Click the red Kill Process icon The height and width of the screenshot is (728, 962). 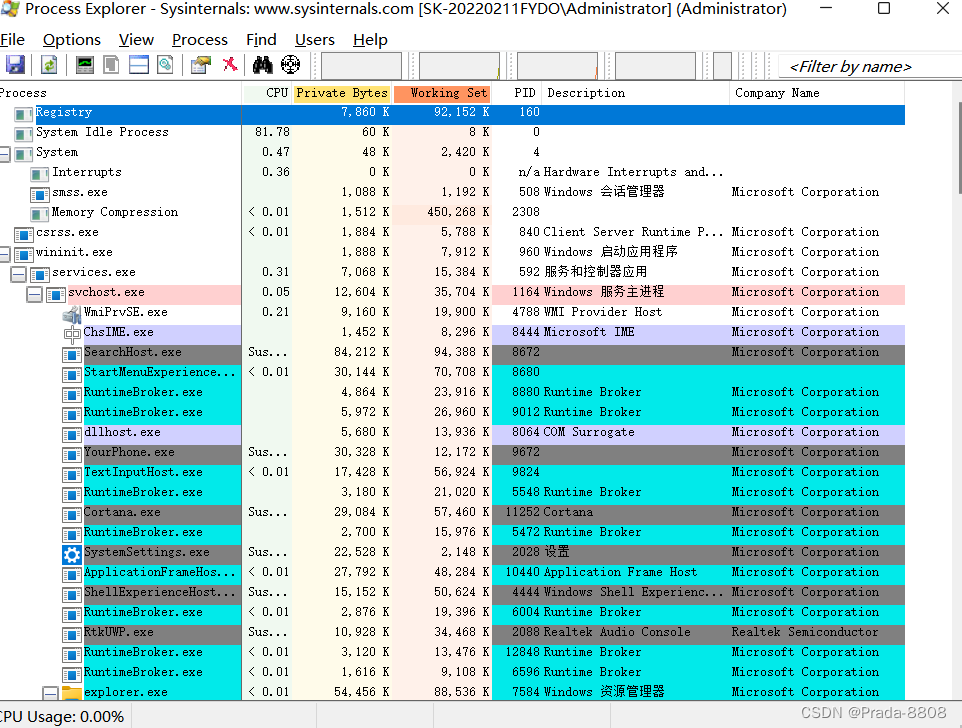coord(229,64)
